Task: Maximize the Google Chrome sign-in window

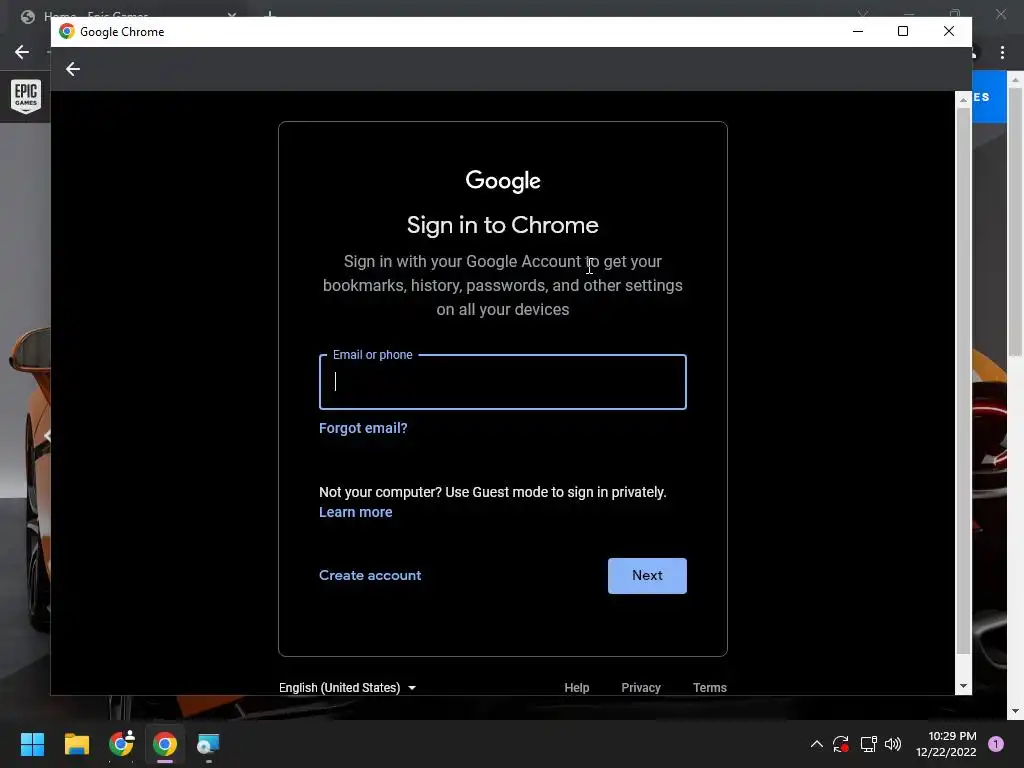Action: tap(903, 31)
